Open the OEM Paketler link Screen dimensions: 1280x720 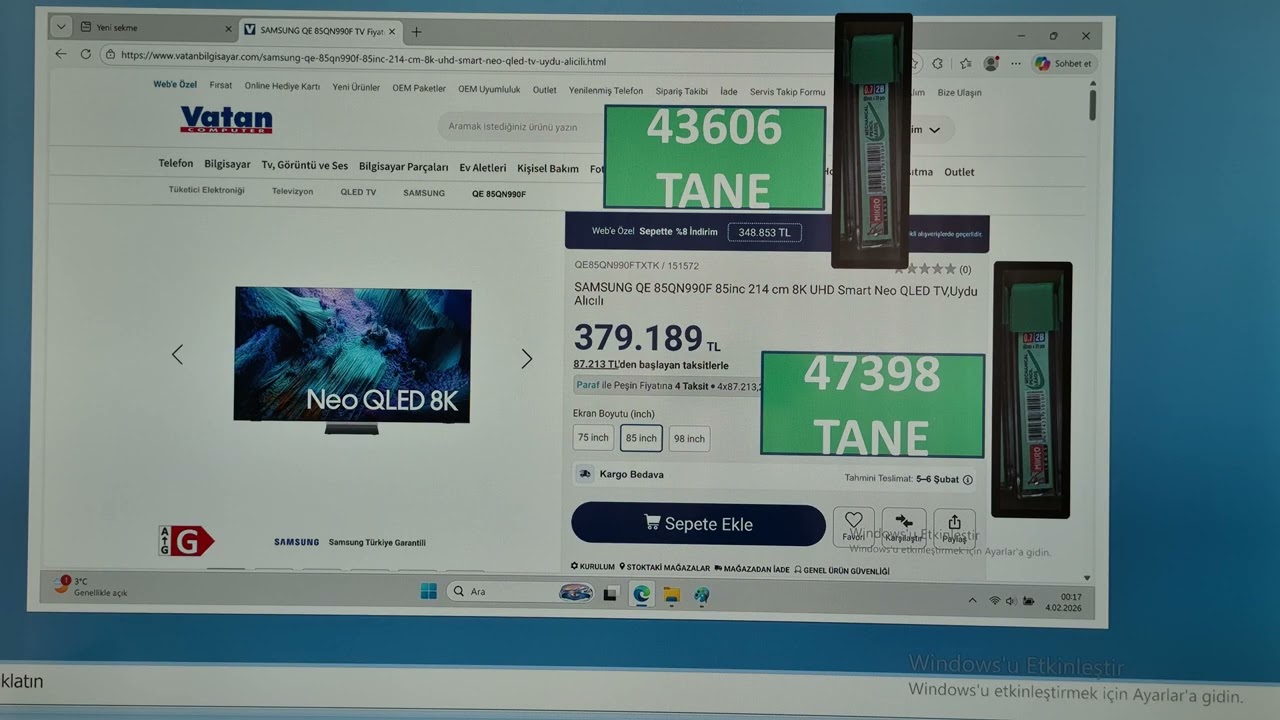(419, 88)
